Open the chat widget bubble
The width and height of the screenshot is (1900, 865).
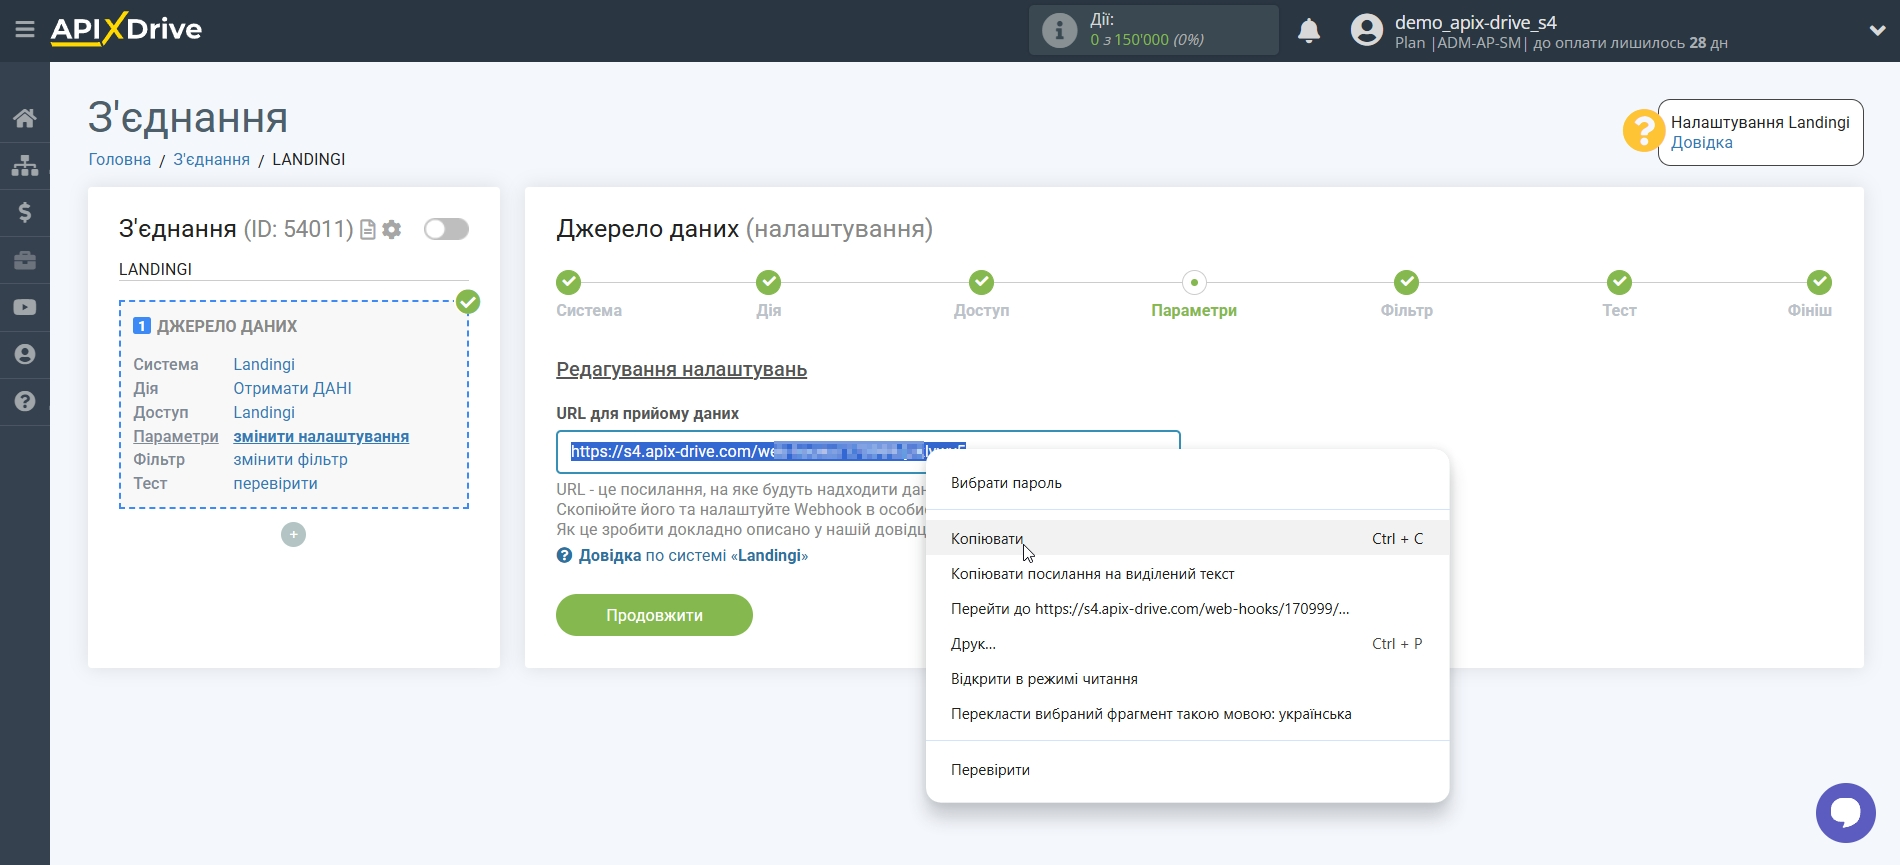click(1845, 812)
